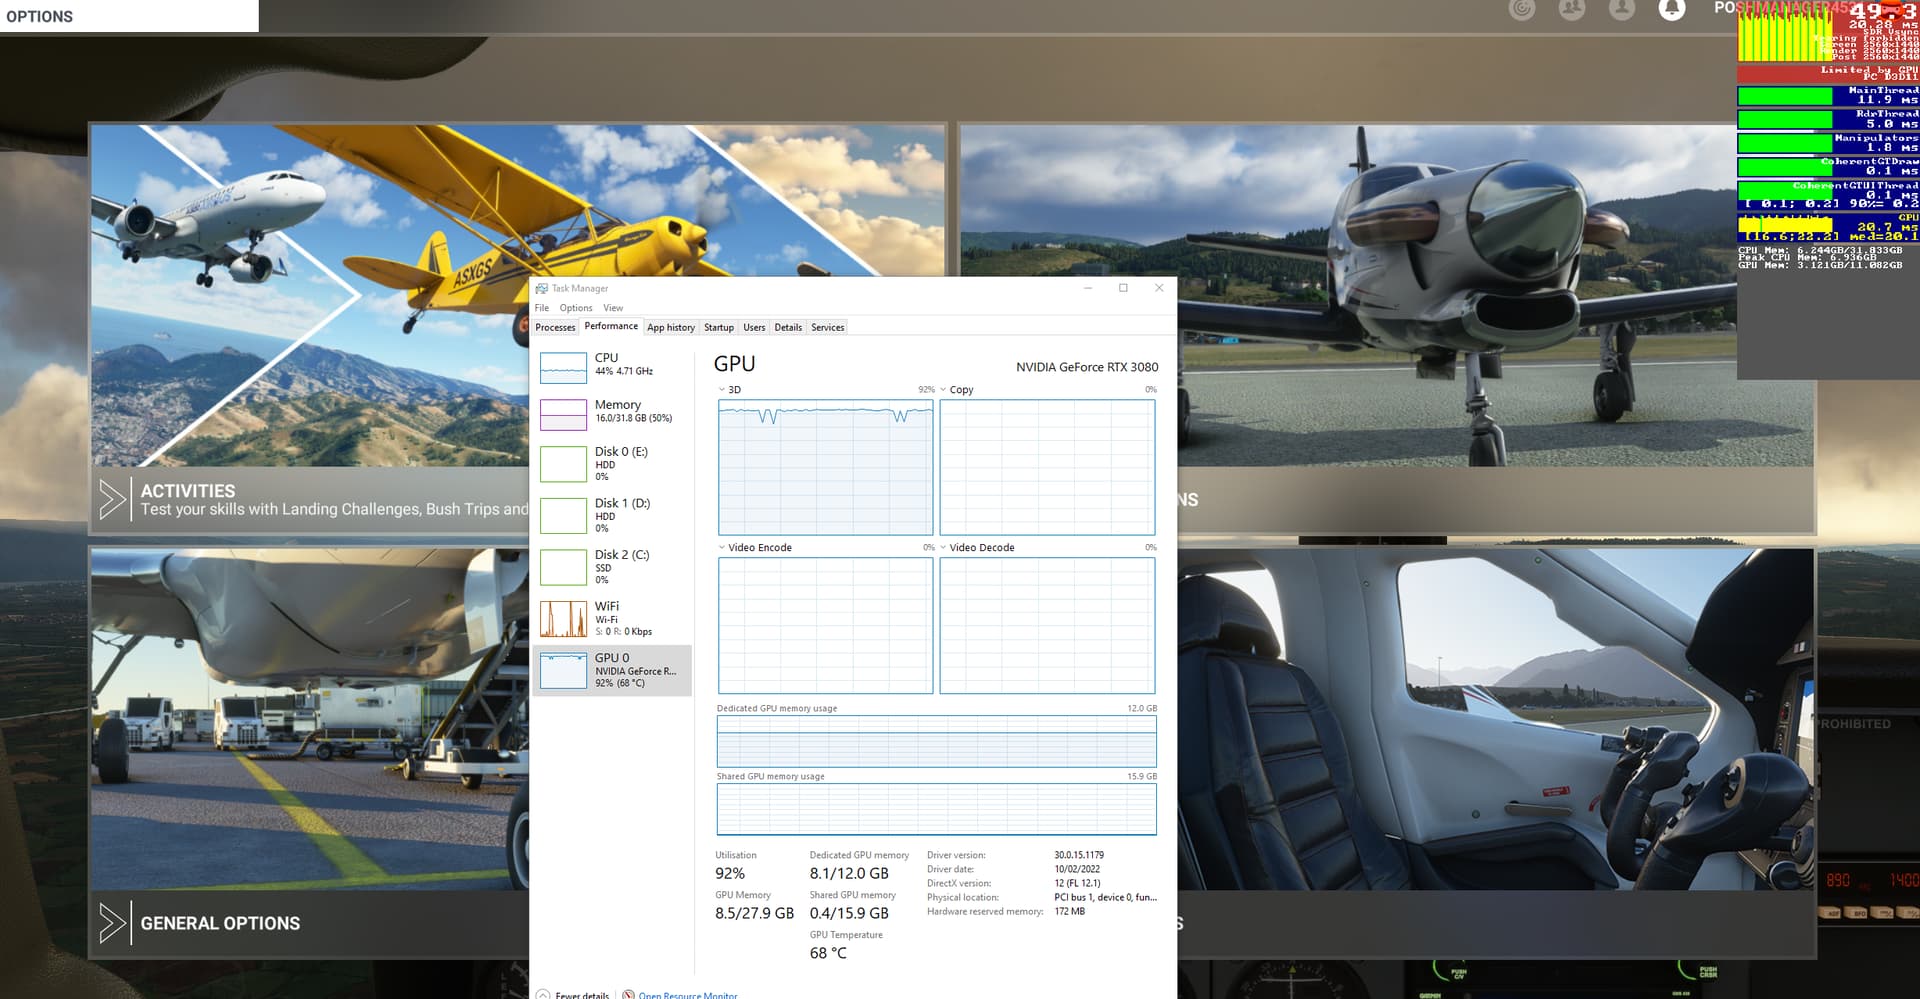
Task: Click the 8.1/12.0 GB dedicated memory value
Action: 849,873
